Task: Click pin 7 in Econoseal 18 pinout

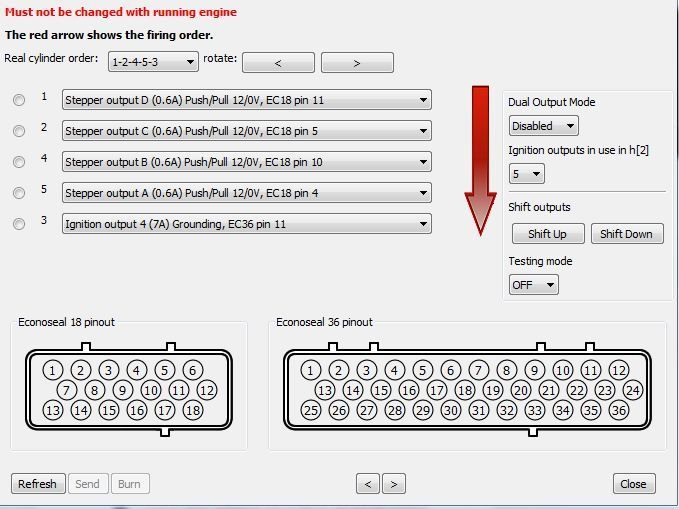Action: pos(67,390)
